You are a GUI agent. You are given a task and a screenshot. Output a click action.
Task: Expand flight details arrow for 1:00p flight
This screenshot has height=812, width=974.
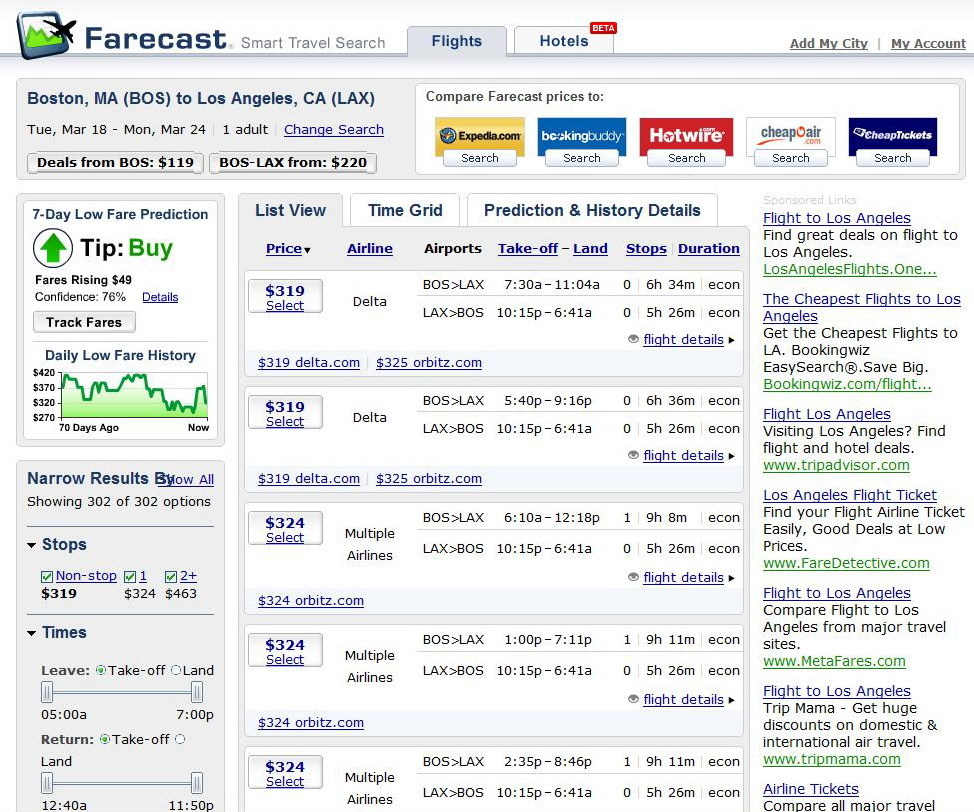pyautogui.click(x=732, y=700)
